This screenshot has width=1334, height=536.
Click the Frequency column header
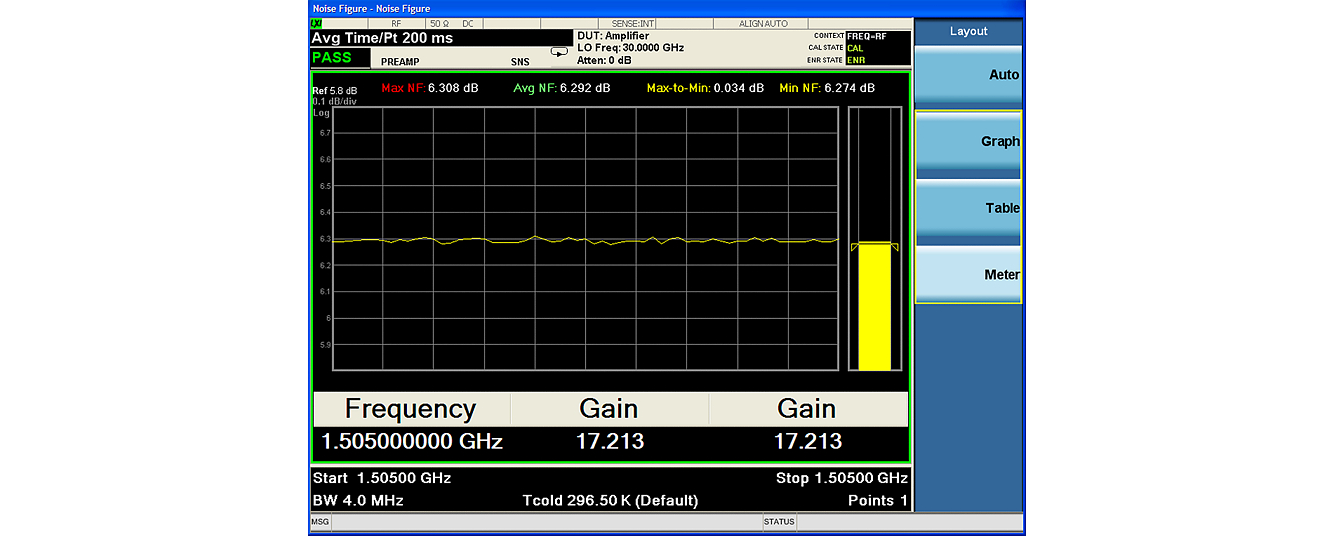coord(410,409)
